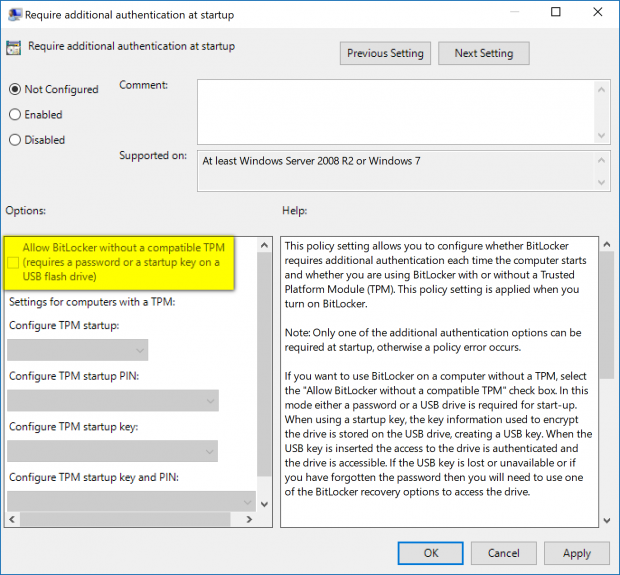
Task: Choose the Enabled radio option
Action: 15,115
